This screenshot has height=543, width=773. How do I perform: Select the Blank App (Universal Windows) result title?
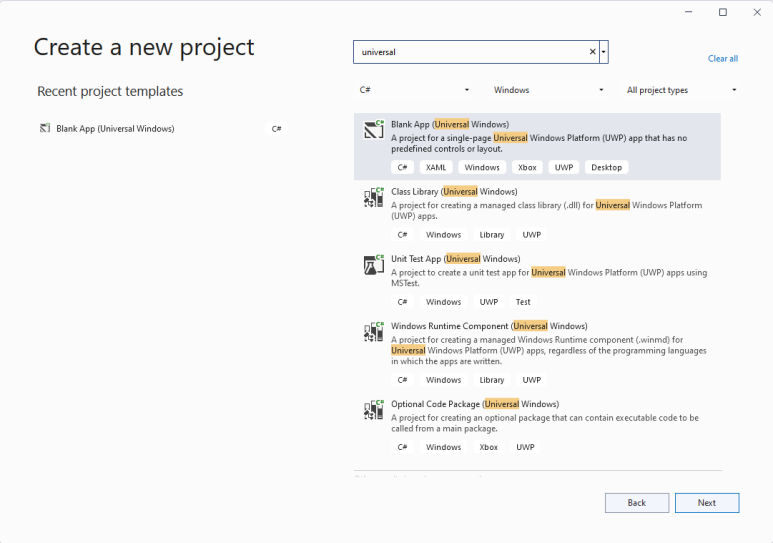(450, 124)
